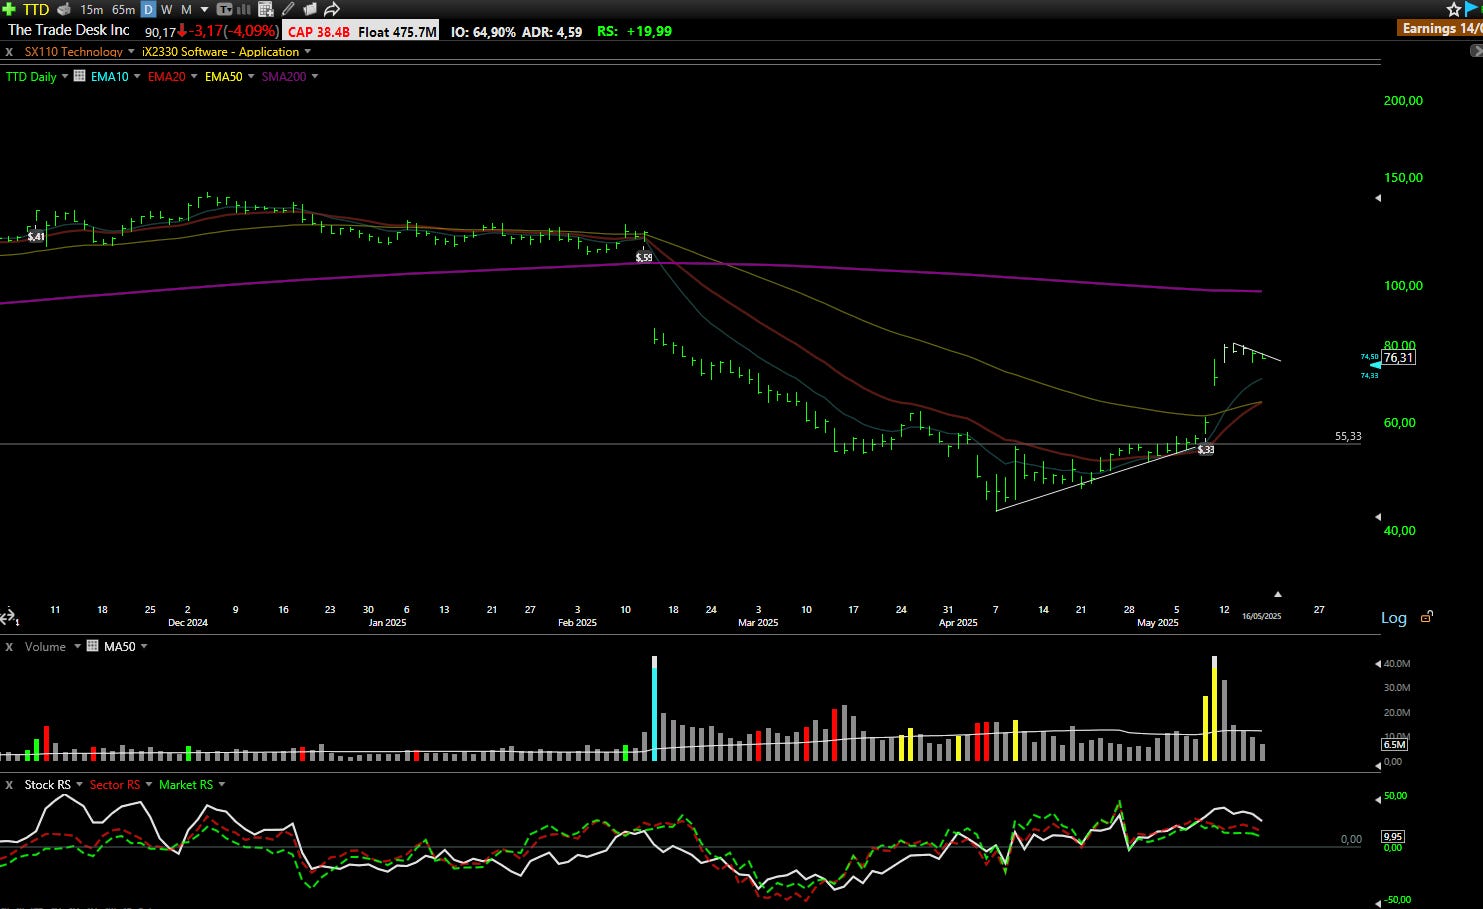This screenshot has height=909, width=1483.
Task: Open the TTD Daily plot dropdown
Action: (64, 77)
